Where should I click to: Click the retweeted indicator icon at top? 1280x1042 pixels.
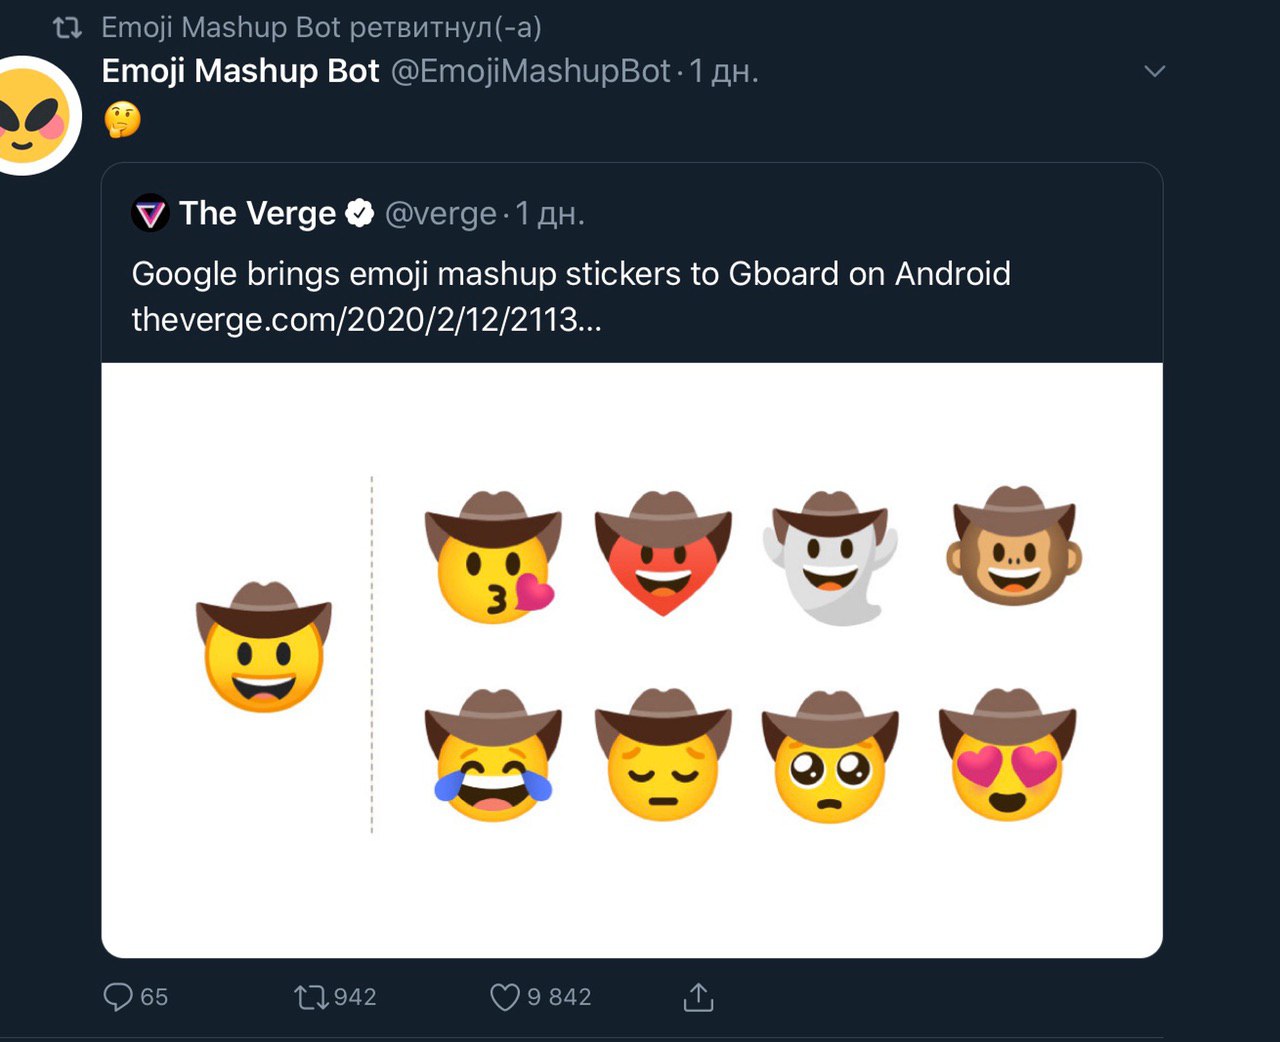coord(68,28)
